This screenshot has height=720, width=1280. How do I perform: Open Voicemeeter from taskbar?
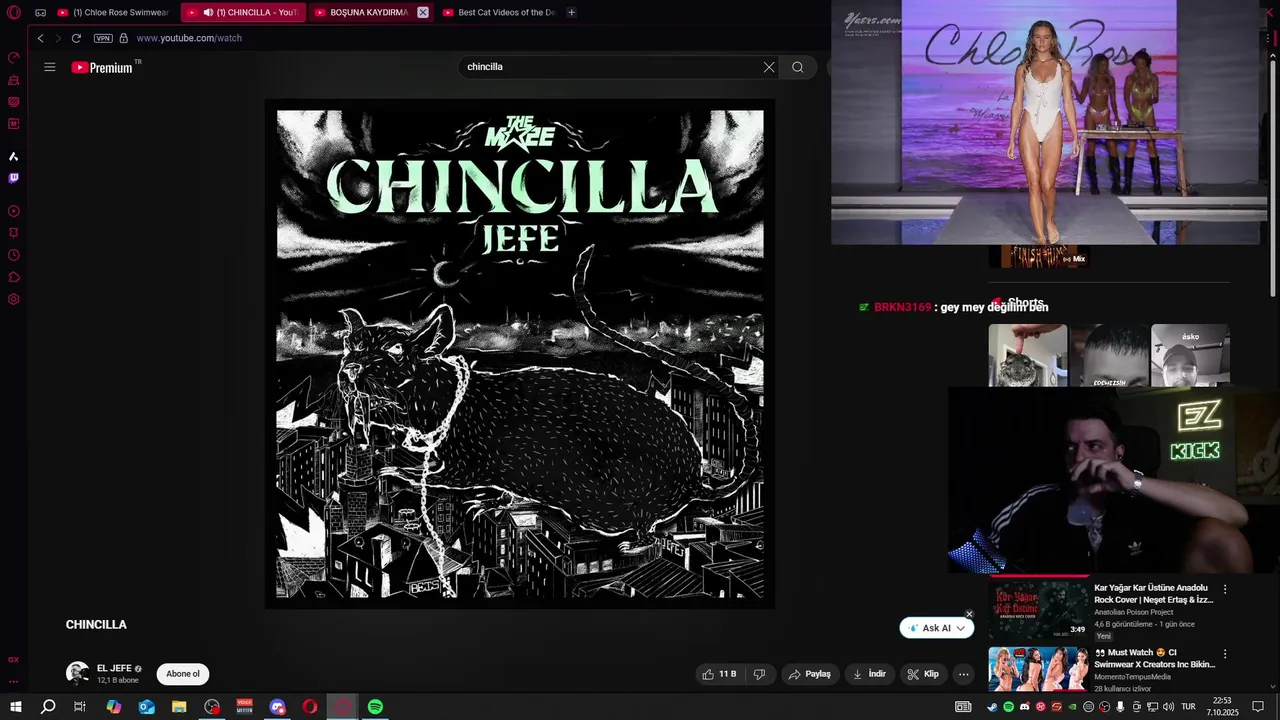click(244, 707)
